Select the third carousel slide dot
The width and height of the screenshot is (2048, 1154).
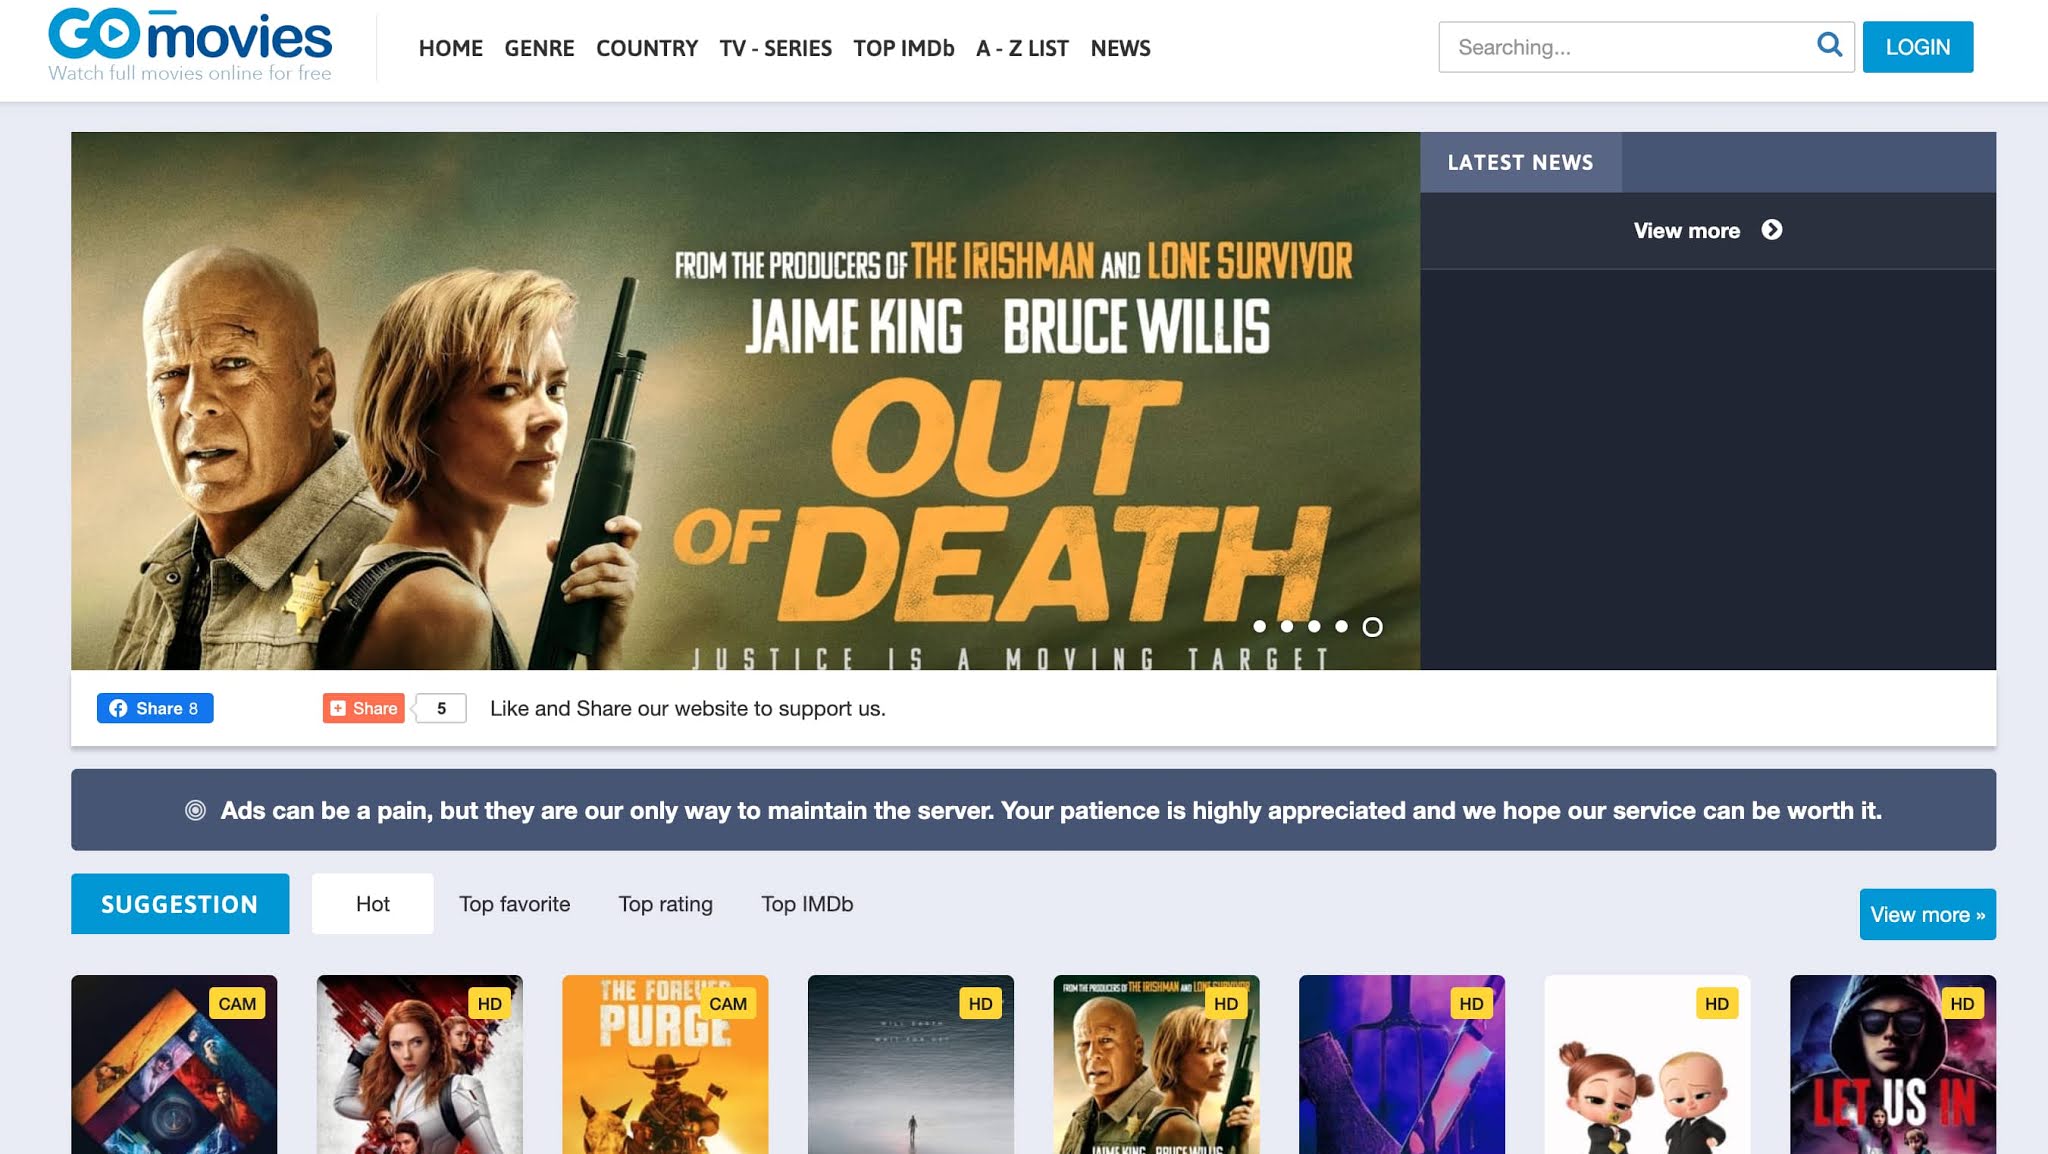click(1314, 627)
